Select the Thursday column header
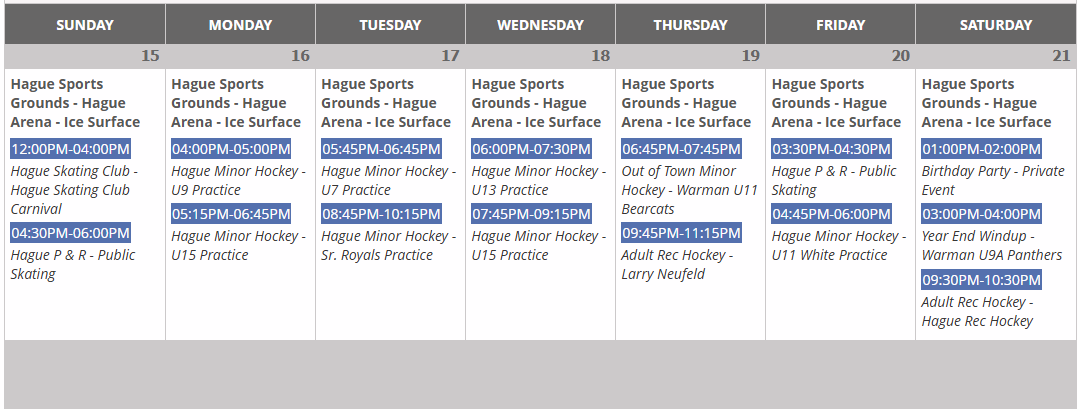Image resolution: width=1078 pixels, height=409 pixels. 690,25
